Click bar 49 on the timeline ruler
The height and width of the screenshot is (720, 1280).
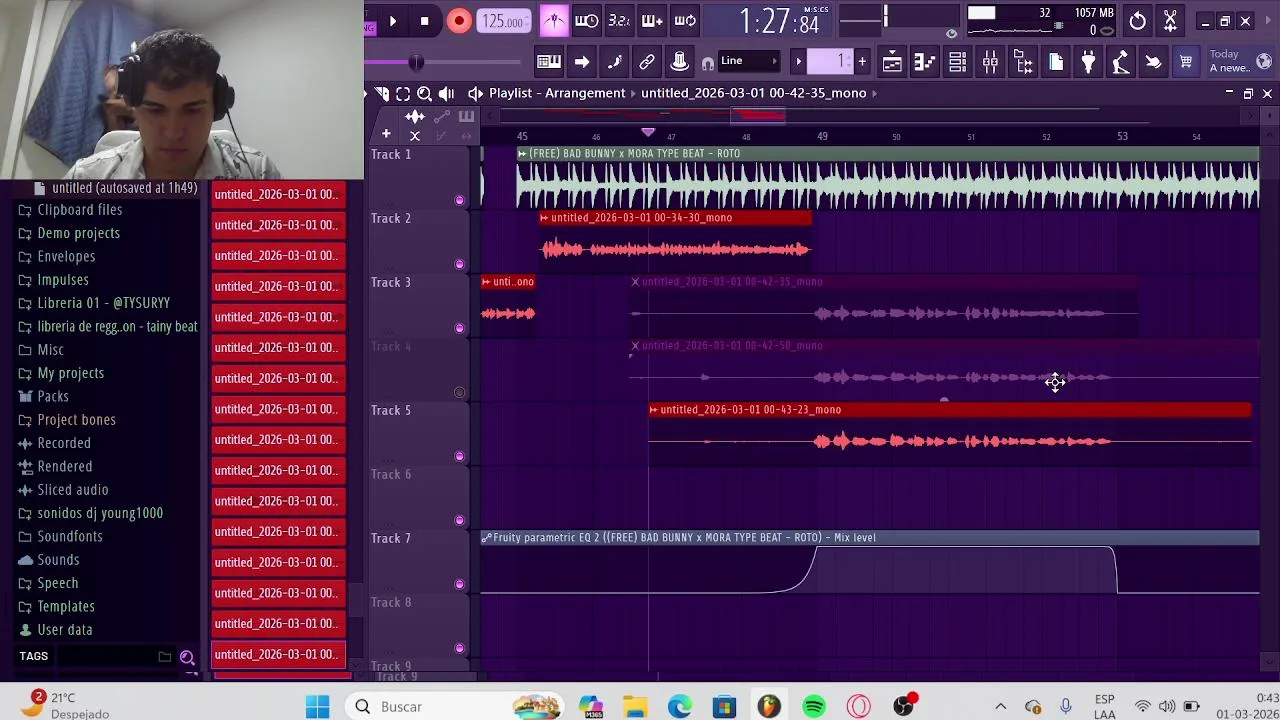(822, 136)
